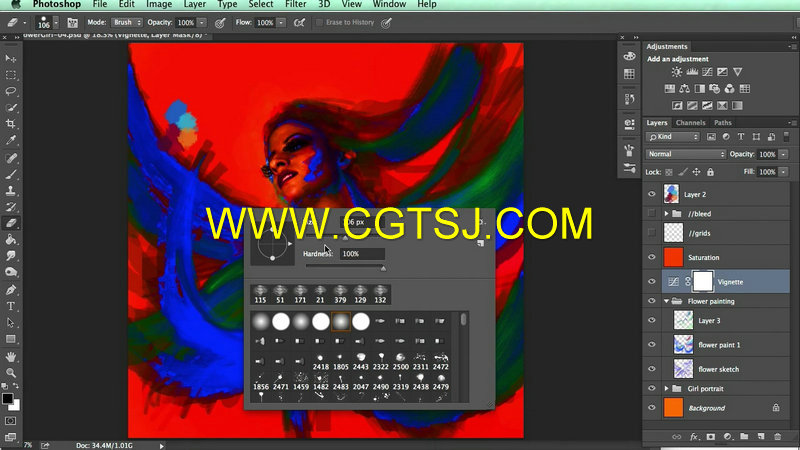This screenshot has width=800, height=450.
Task: Select the Horizontal Type tool
Action: pyautogui.click(x=11, y=306)
